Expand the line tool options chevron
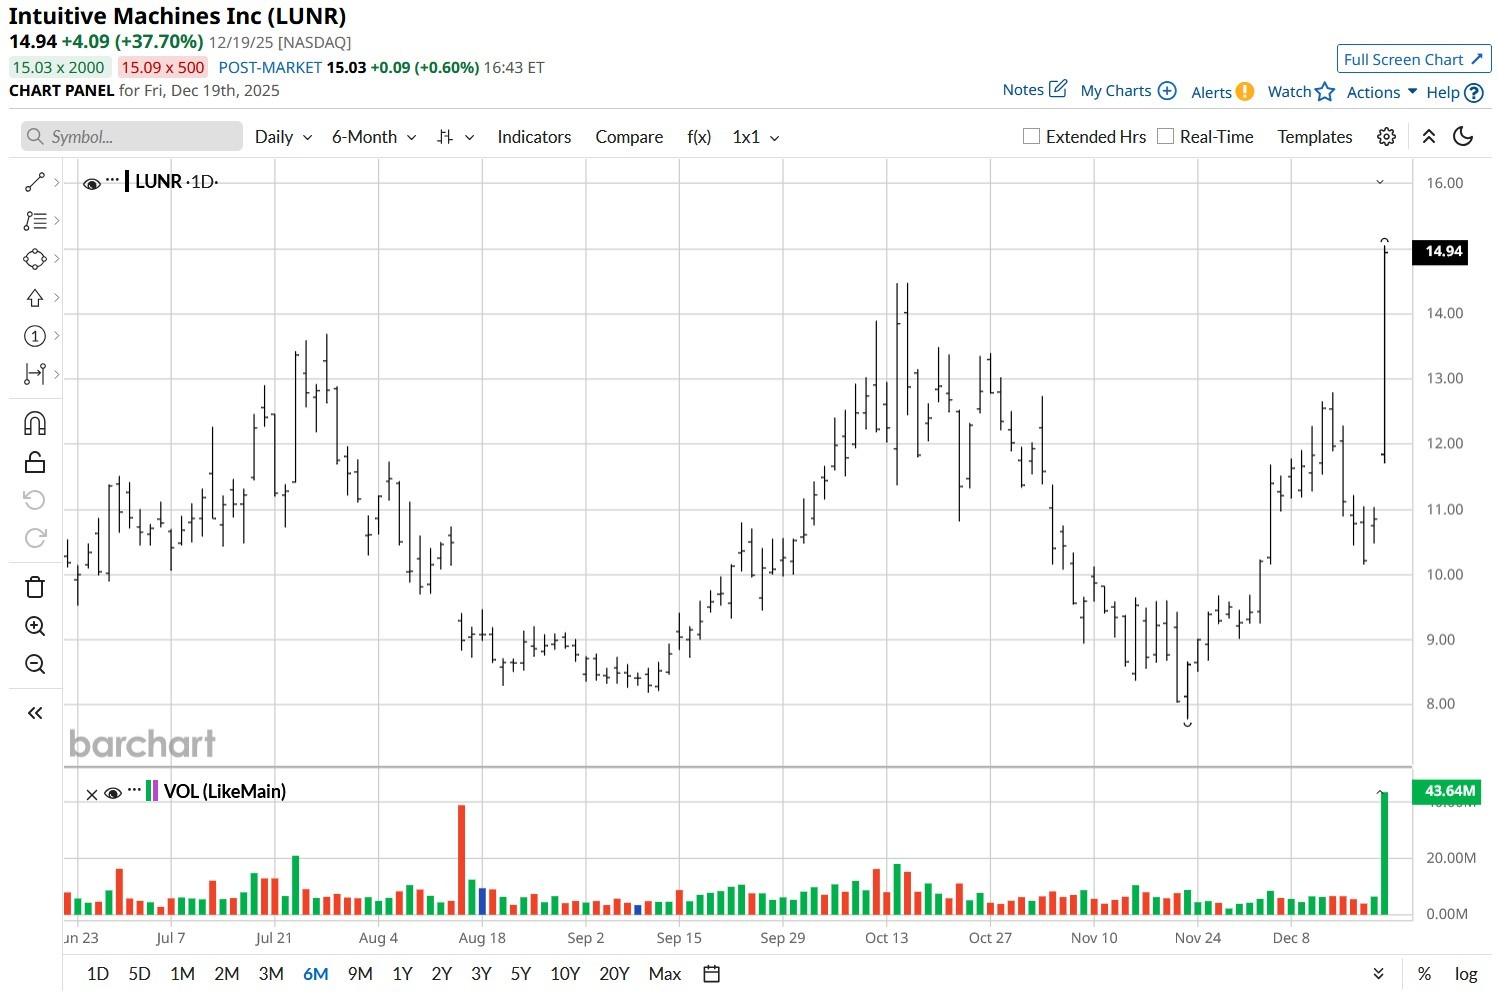 pyautogui.click(x=57, y=182)
